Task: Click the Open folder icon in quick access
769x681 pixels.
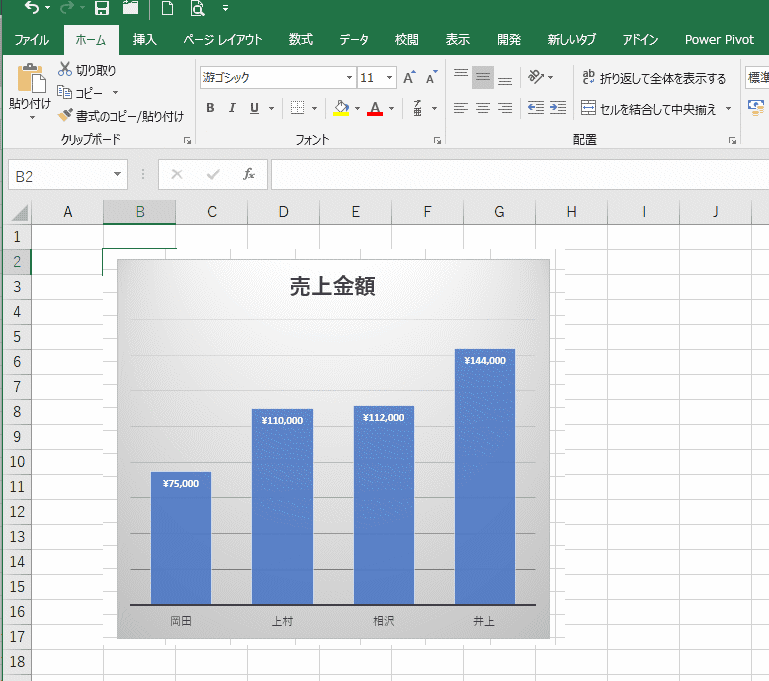Action: pos(130,8)
